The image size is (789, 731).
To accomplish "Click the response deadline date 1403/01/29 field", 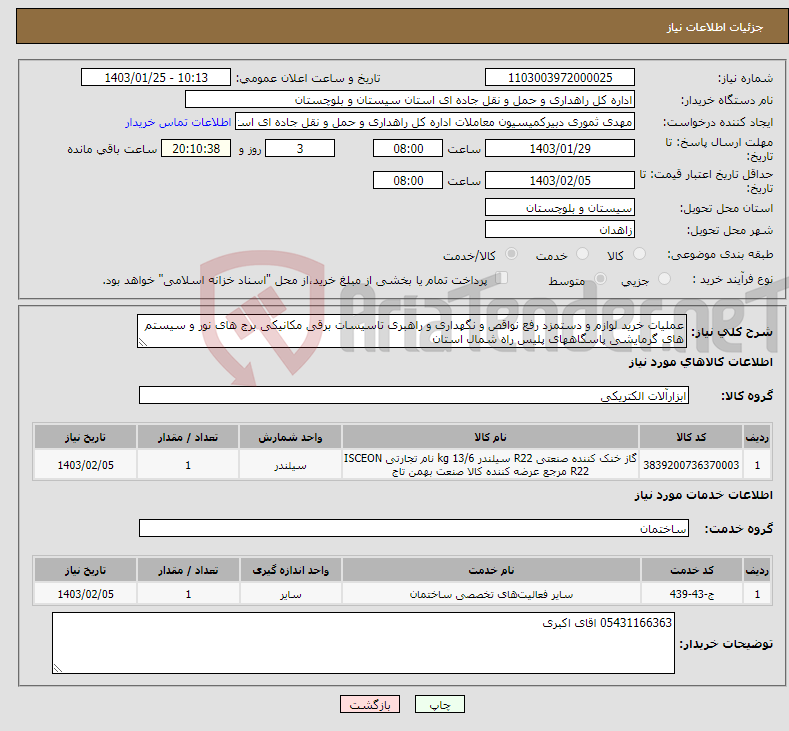I will click(560, 148).
